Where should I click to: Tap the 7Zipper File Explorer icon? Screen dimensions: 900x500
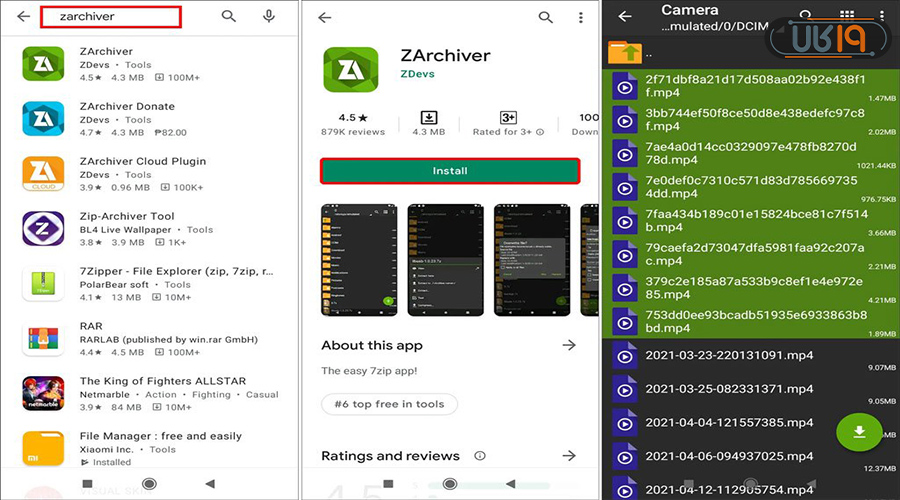(x=43, y=284)
